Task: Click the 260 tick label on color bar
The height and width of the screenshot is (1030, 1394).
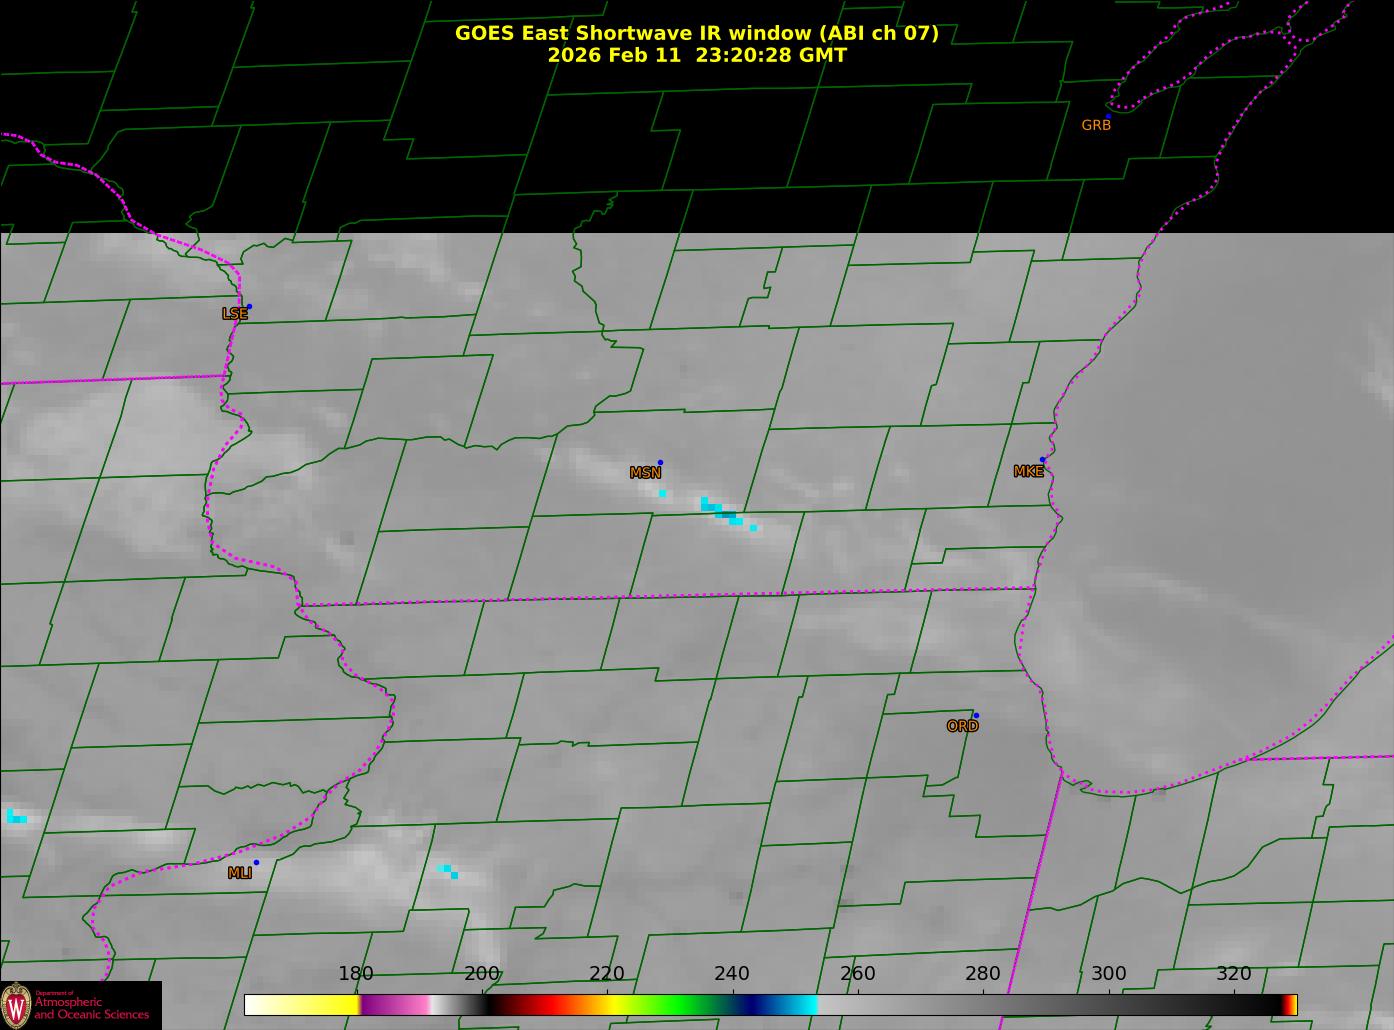Action: 858,974
